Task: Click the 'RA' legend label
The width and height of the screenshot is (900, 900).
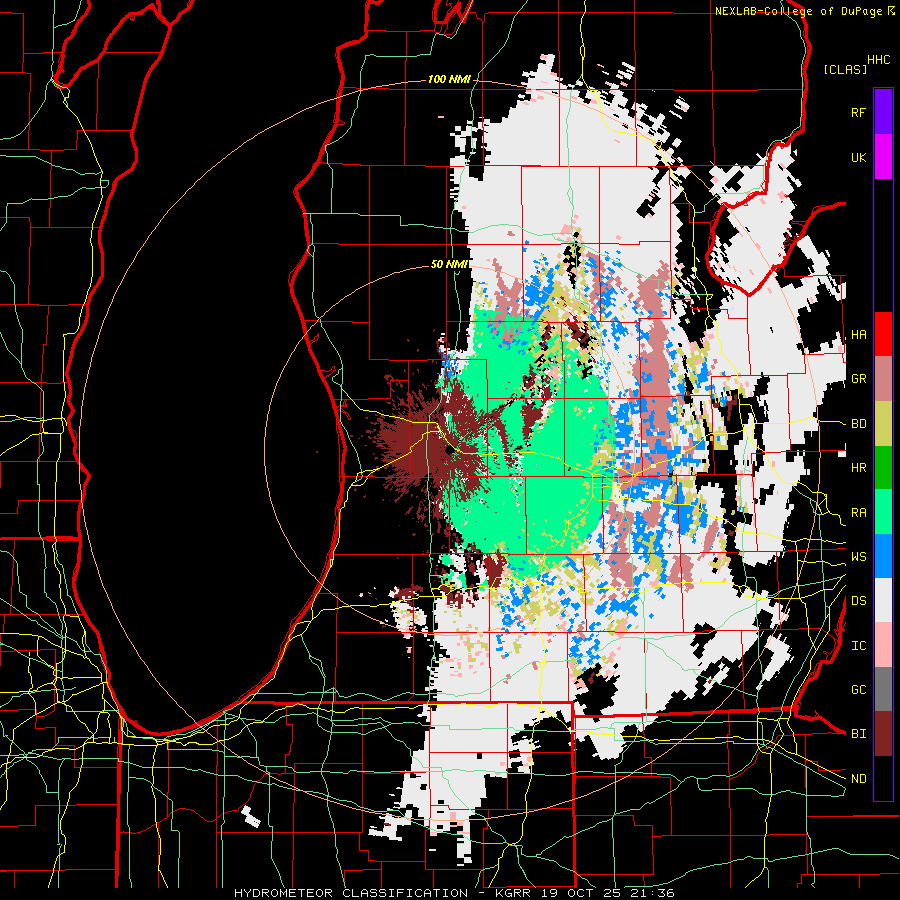Action: 858,513
